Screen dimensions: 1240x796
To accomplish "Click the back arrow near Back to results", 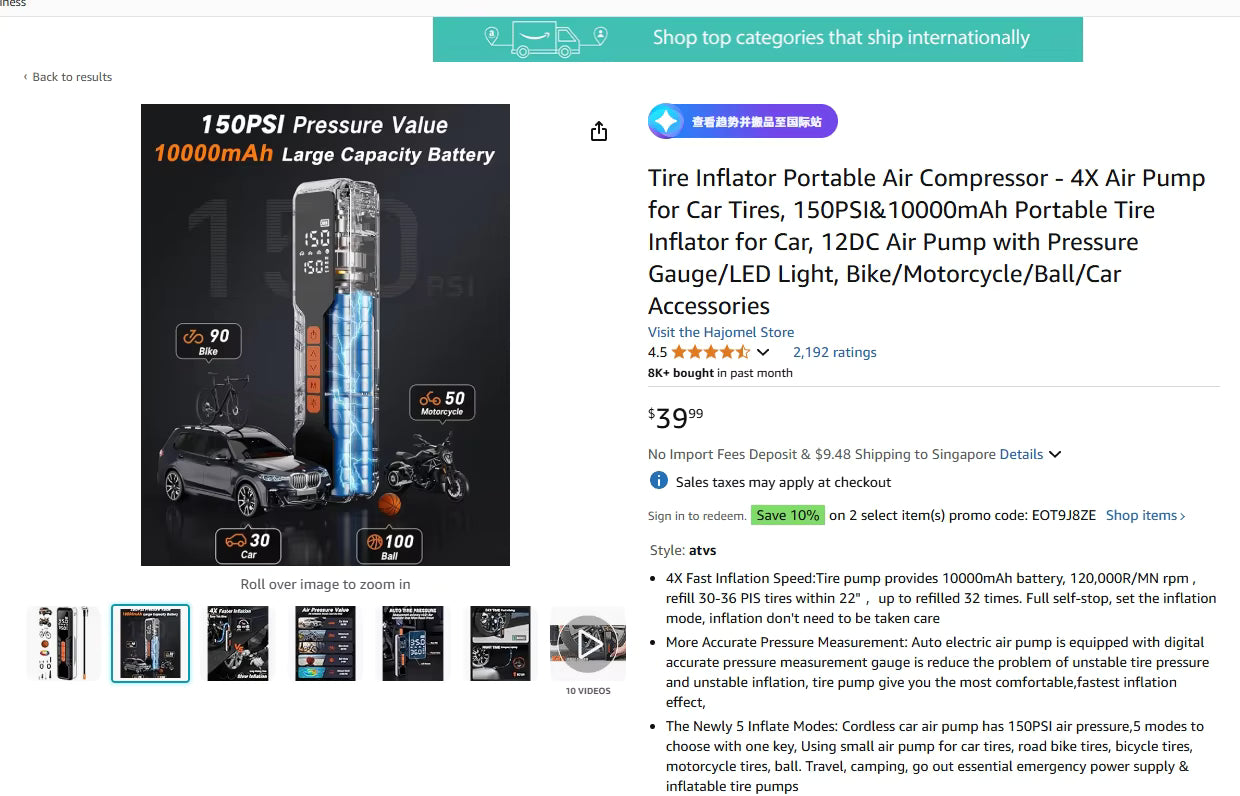I will pos(26,77).
